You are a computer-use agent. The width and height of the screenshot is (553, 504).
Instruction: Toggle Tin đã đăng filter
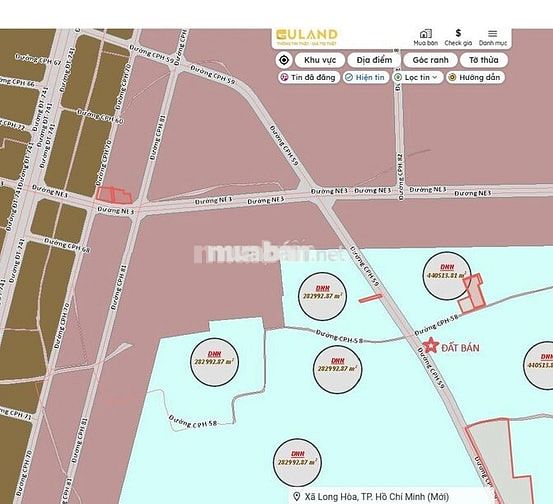coord(309,77)
